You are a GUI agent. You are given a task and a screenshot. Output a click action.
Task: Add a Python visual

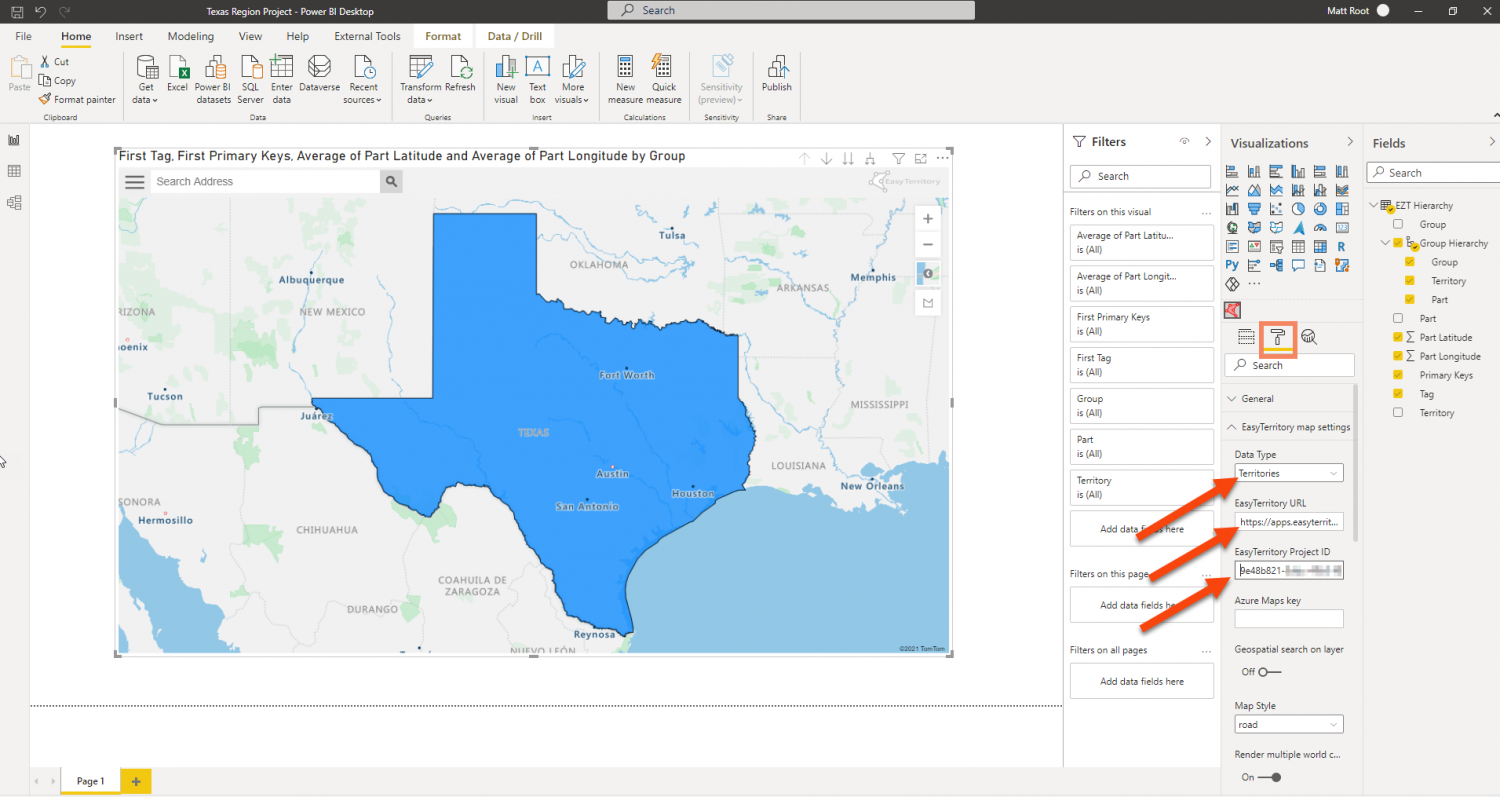pyautogui.click(x=1231, y=264)
